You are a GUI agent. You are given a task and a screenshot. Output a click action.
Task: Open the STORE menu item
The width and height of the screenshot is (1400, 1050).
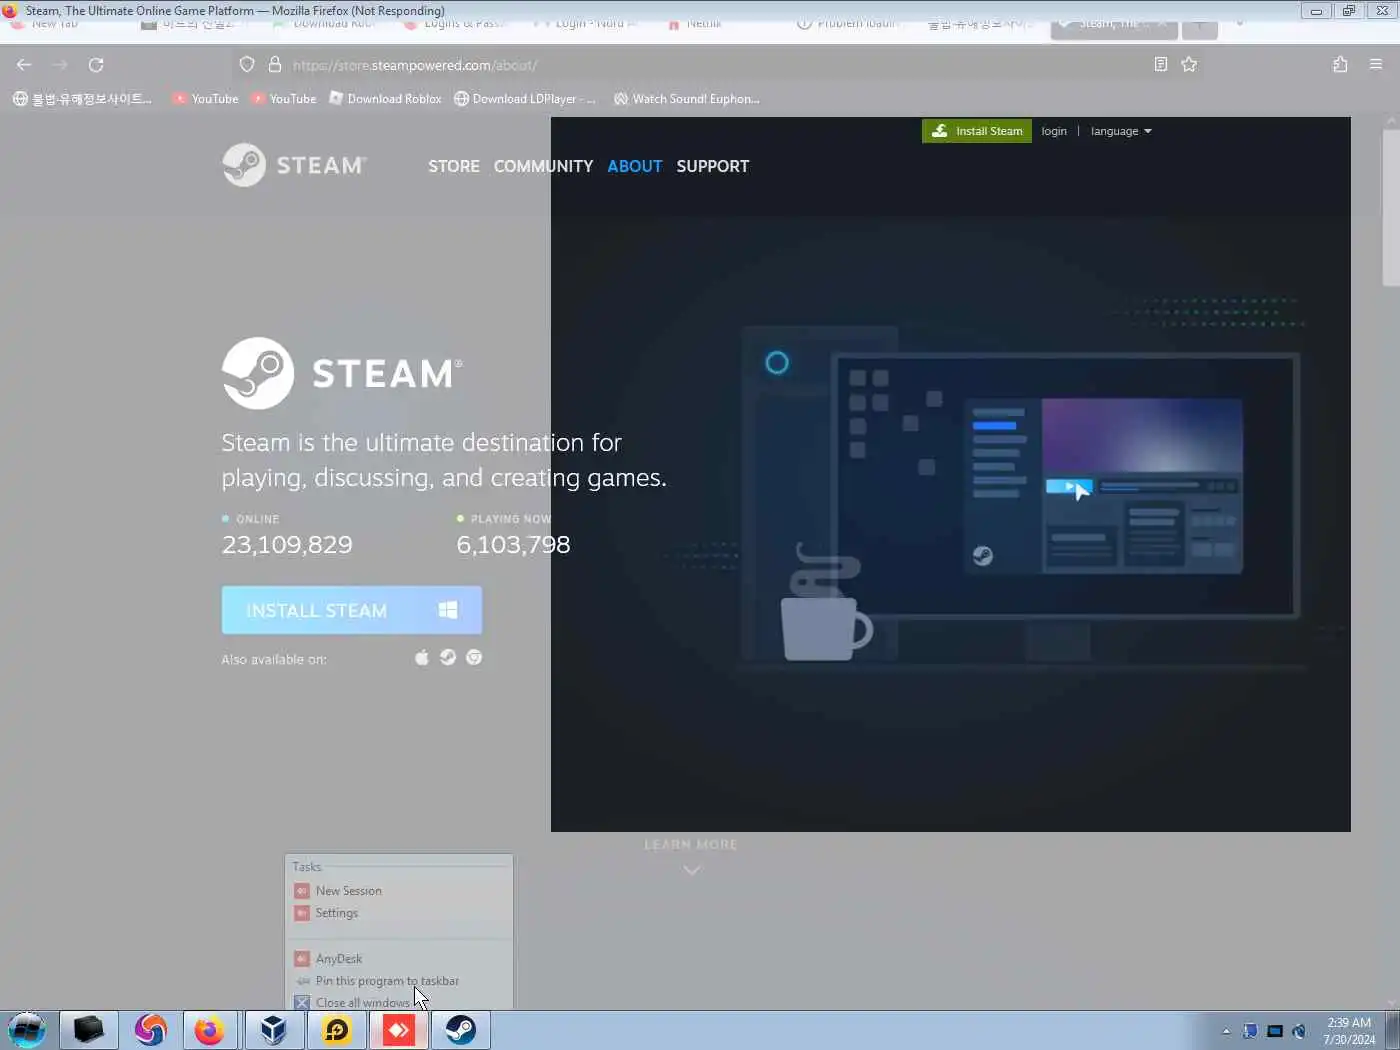pos(454,166)
